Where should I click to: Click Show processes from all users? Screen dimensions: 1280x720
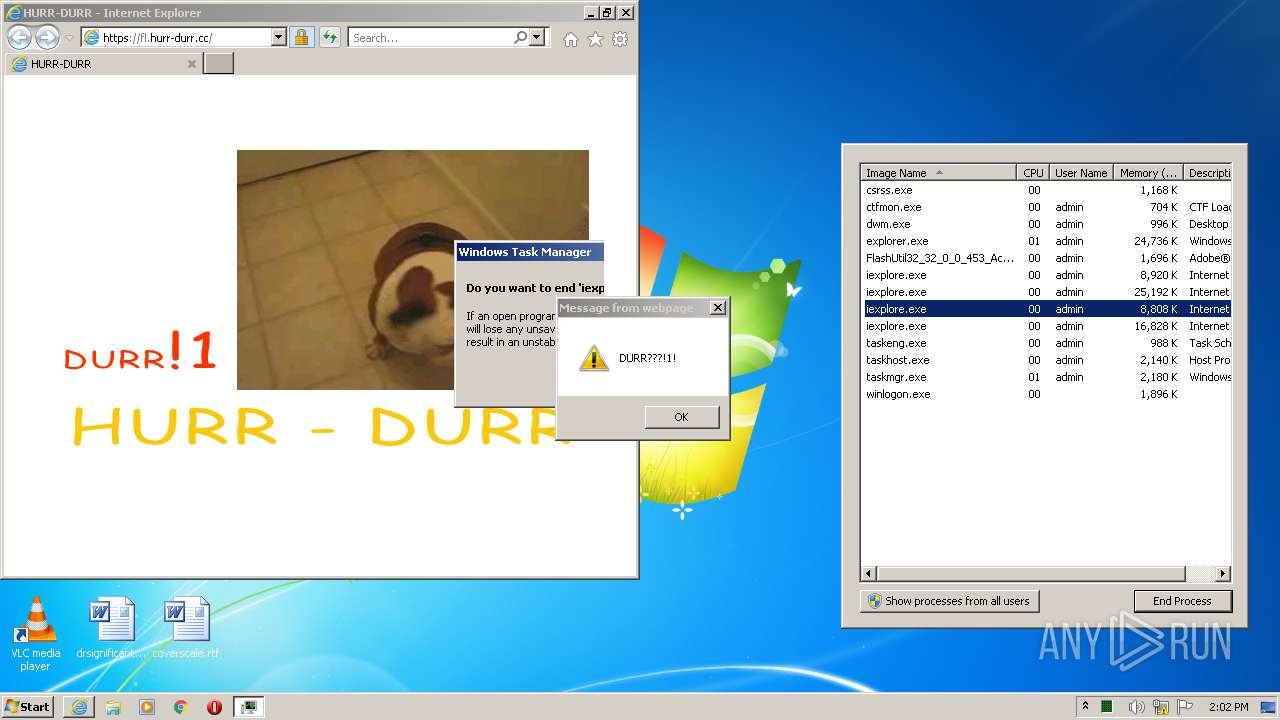(x=949, y=601)
